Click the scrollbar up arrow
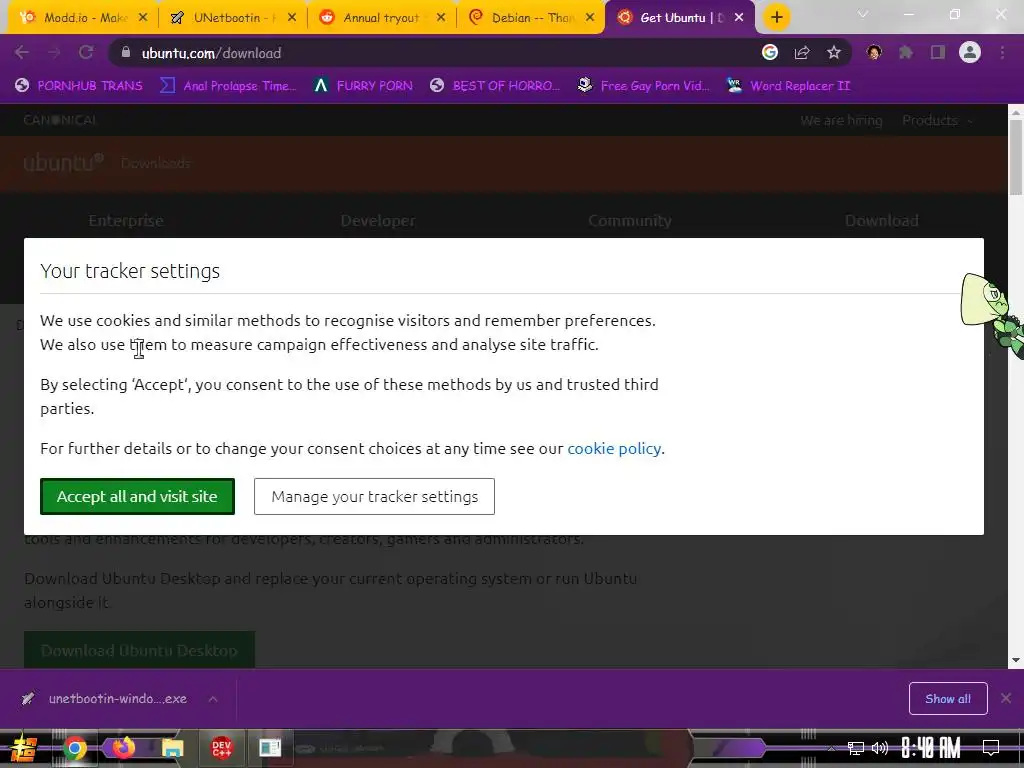The height and width of the screenshot is (768, 1024). 1016,112
